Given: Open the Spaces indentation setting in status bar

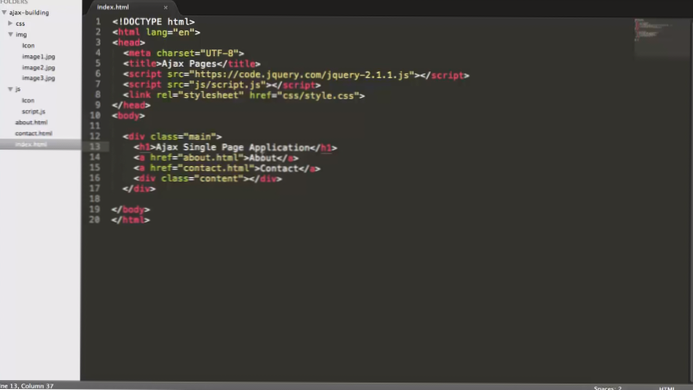Looking at the screenshot, I should pyautogui.click(x=608, y=388).
